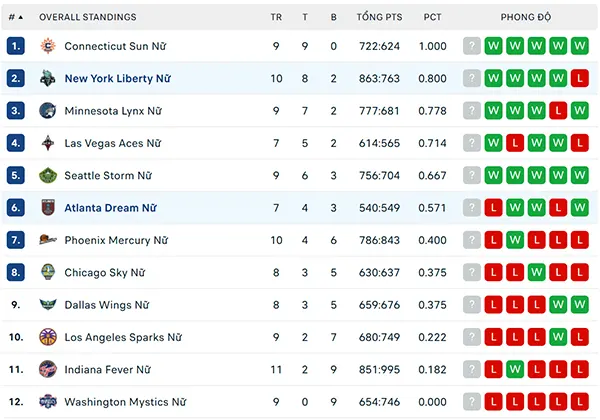Click the gray question mark in Minnesota Lynx row

click(x=472, y=111)
